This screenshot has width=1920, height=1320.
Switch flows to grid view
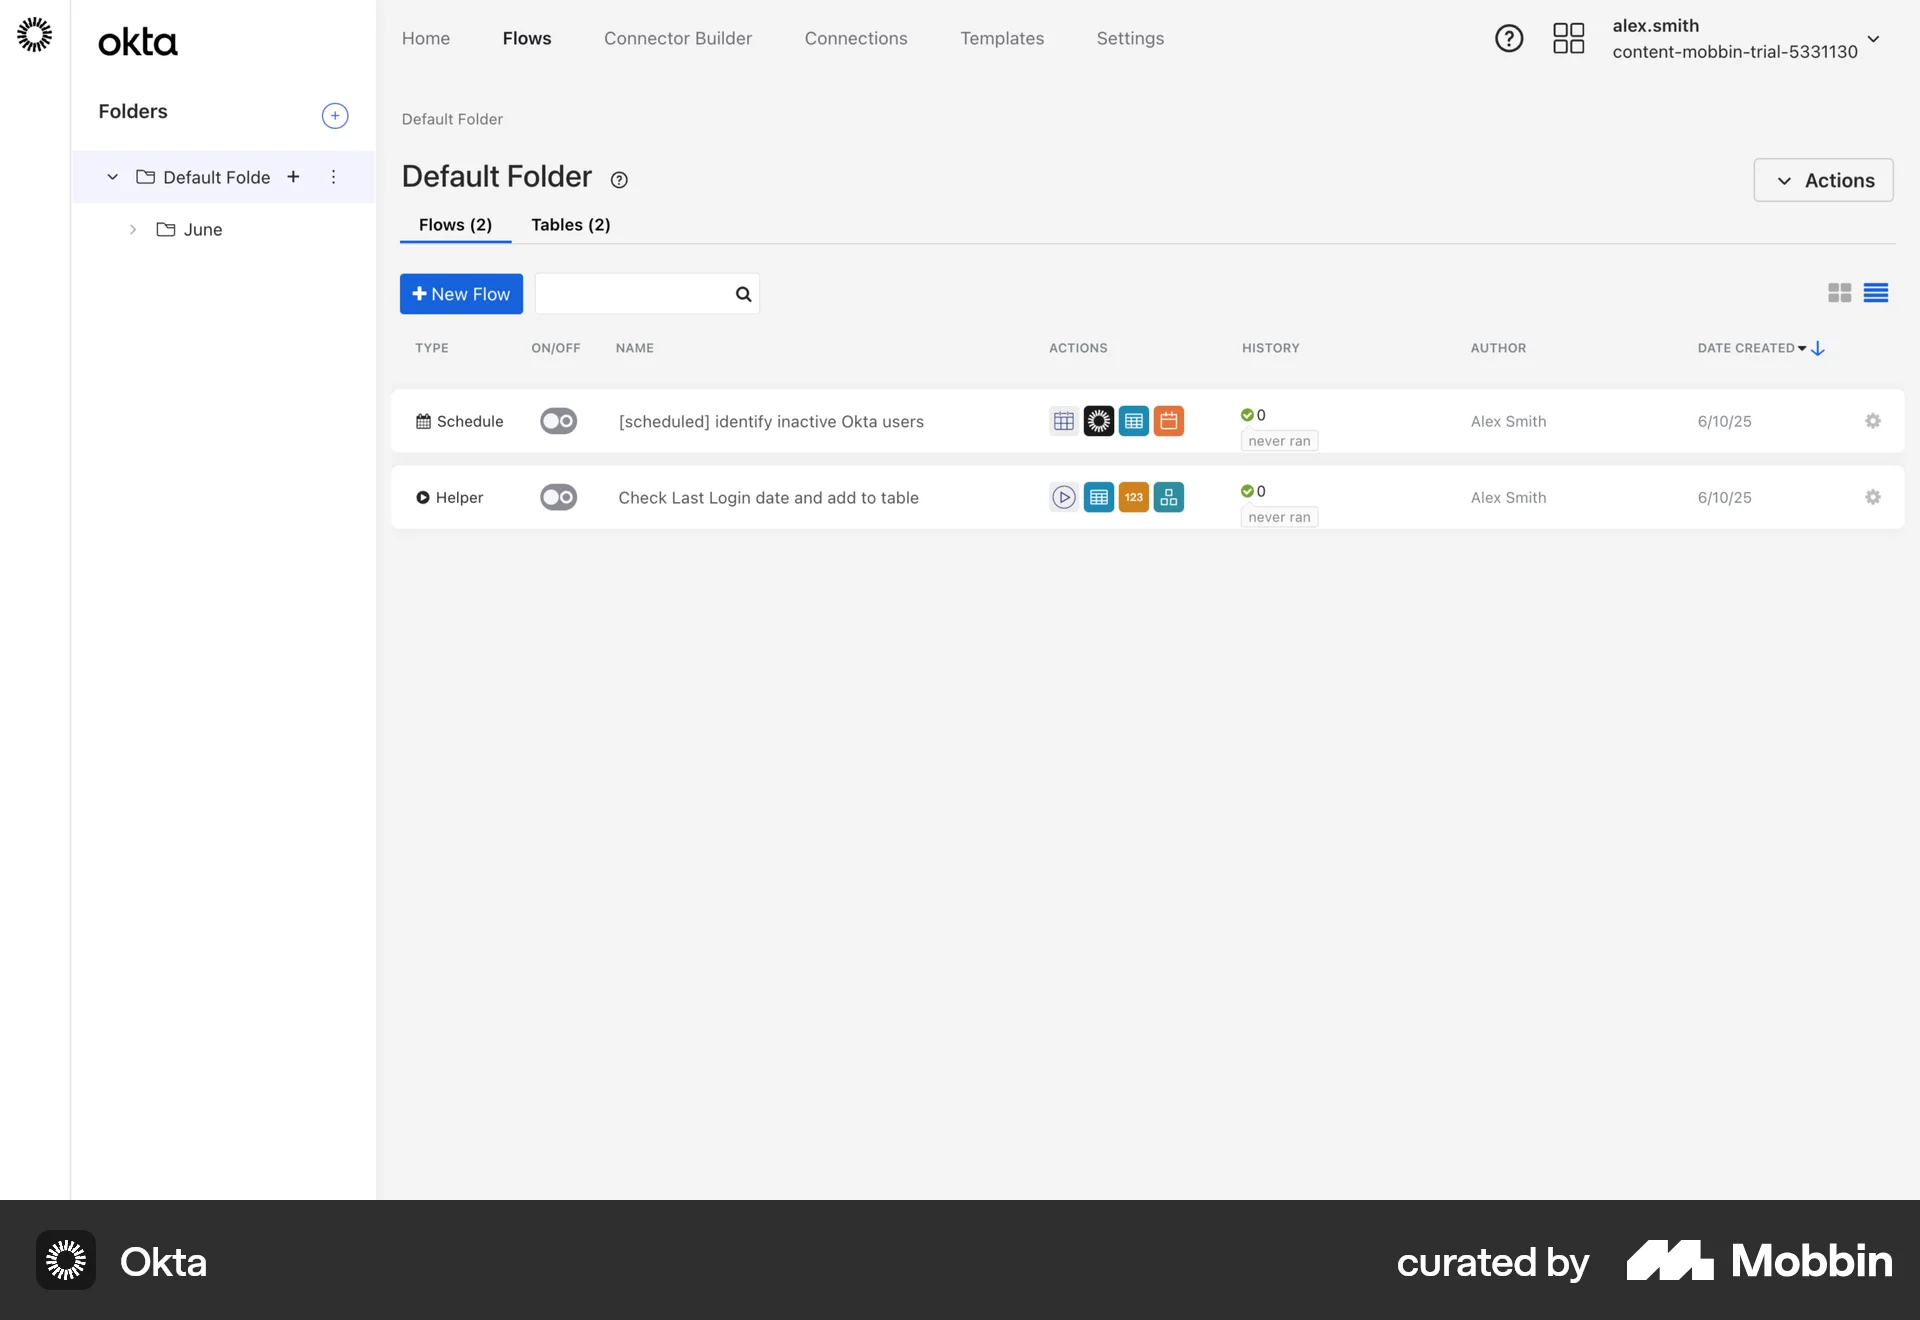point(1839,292)
